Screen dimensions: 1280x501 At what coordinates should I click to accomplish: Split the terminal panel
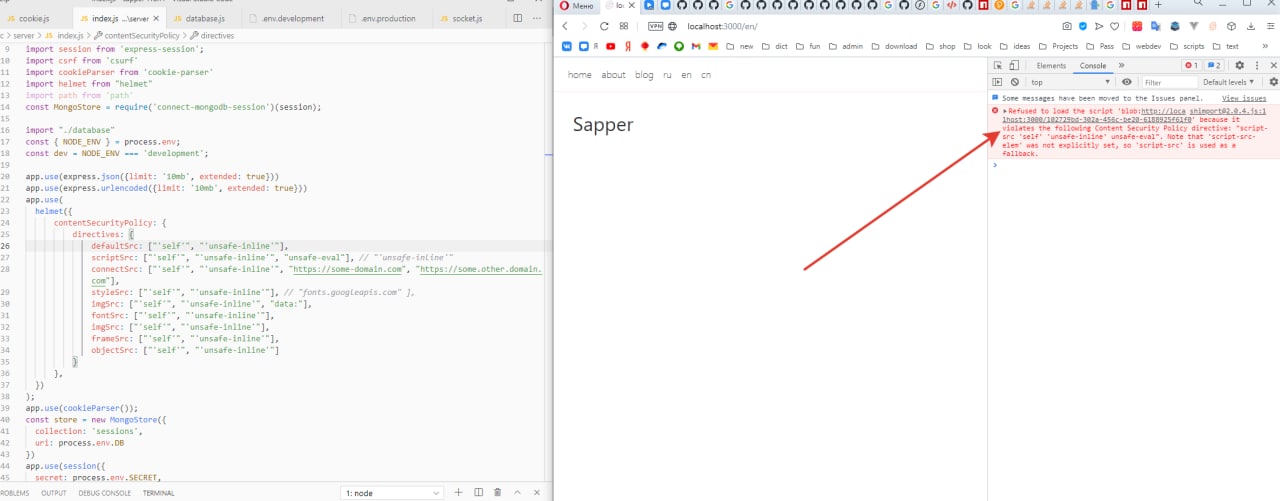pyautogui.click(x=478, y=492)
